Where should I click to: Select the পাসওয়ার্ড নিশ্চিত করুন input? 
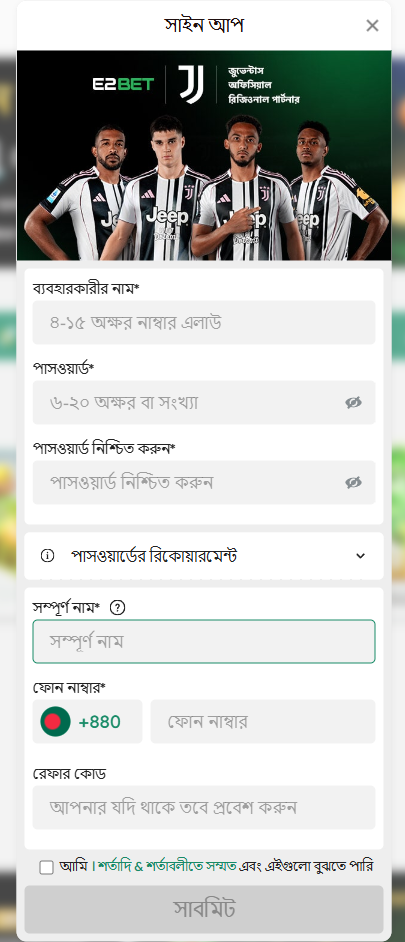click(204, 482)
